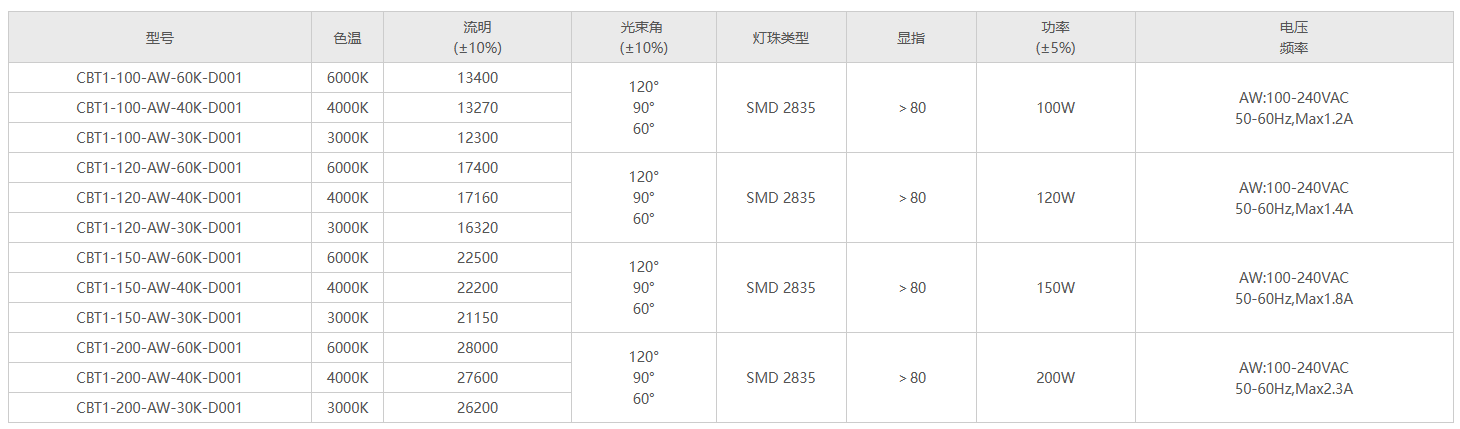The width and height of the screenshot is (1460, 429).
Task: Click the 流明 column header
Action: coord(477,38)
